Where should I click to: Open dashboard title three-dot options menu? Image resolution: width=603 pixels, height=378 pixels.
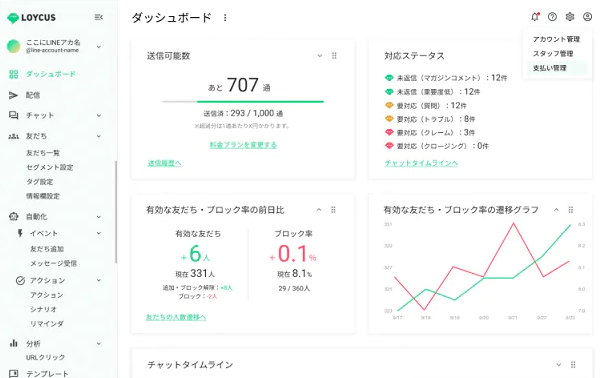pyautogui.click(x=225, y=18)
